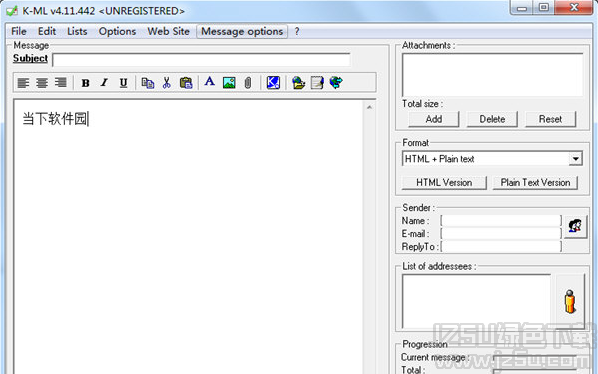Open the Web Site menu

pyautogui.click(x=169, y=31)
